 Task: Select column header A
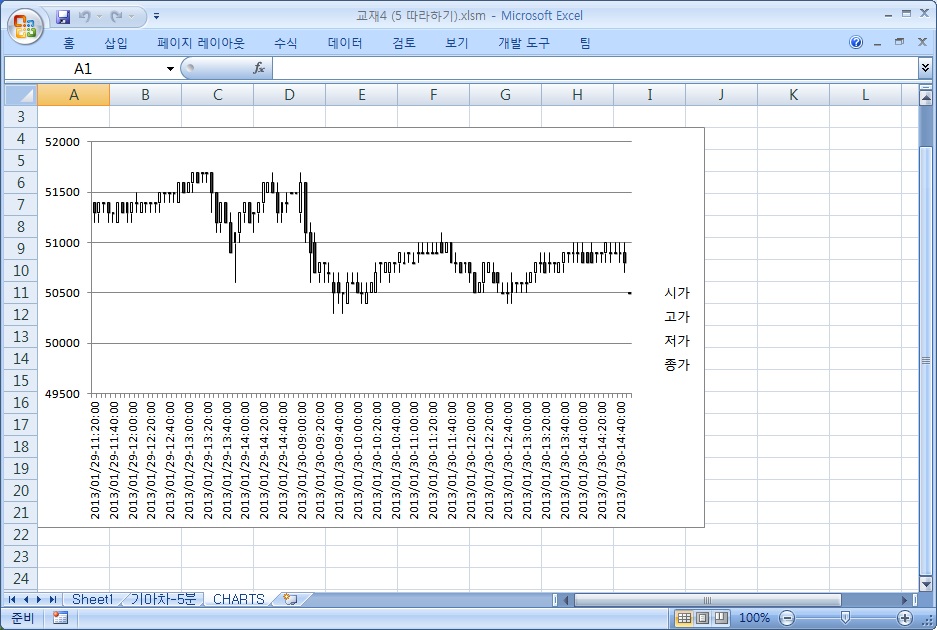pos(74,94)
